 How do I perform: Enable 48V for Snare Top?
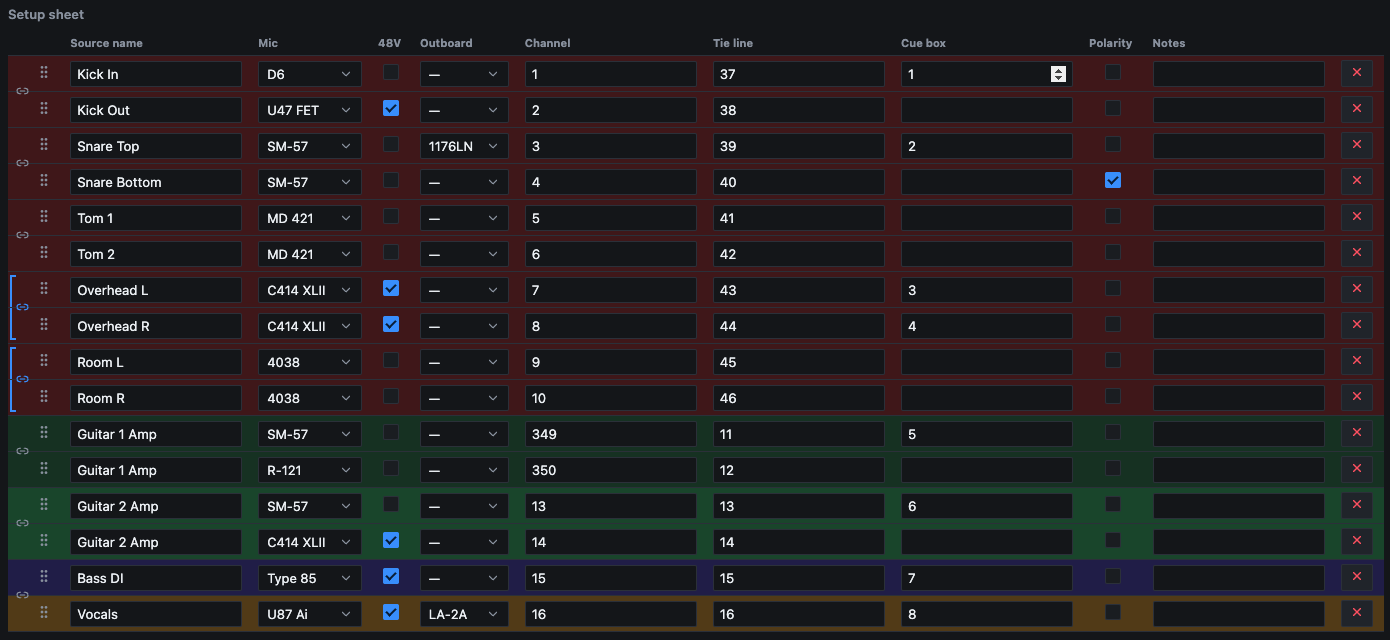(x=391, y=144)
